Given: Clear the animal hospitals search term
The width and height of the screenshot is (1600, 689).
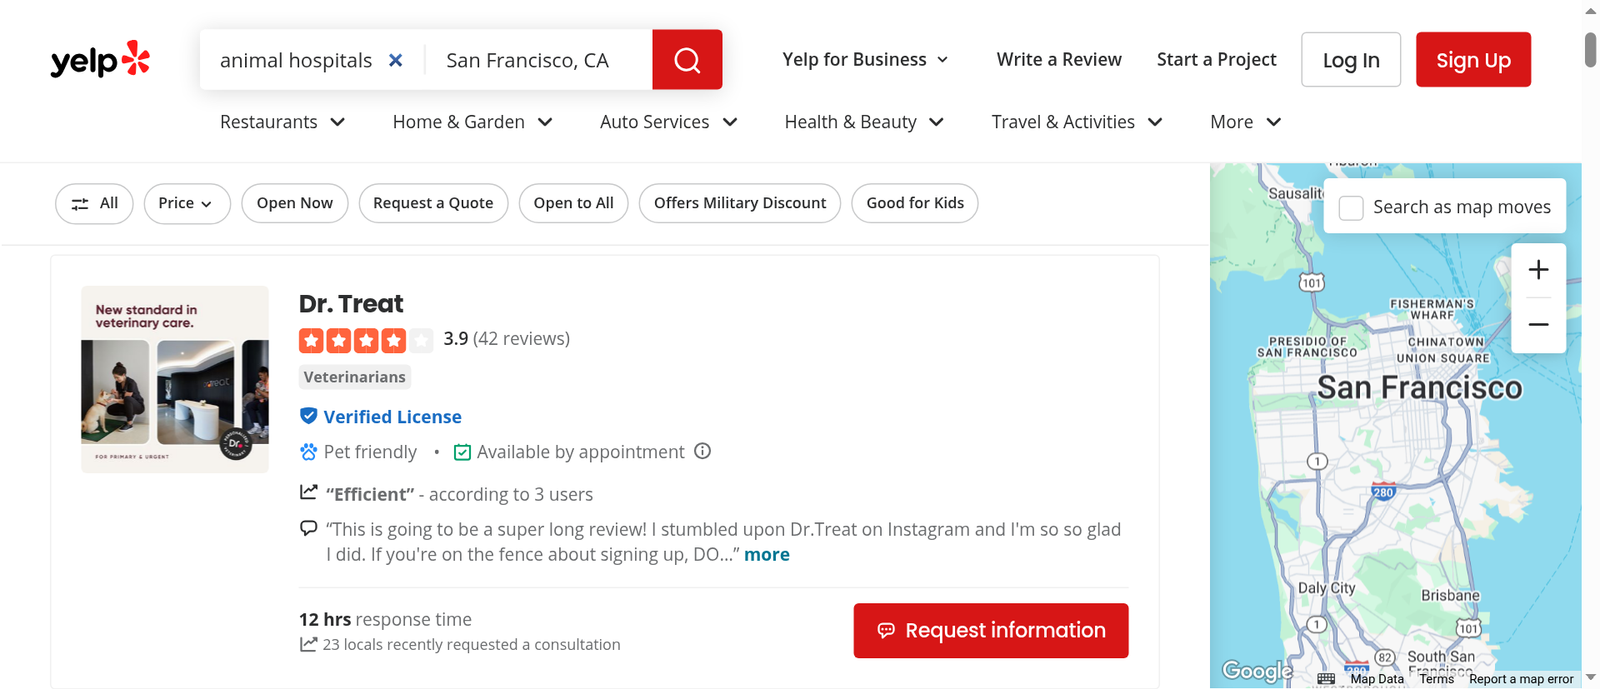Looking at the screenshot, I should coord(396,60).
